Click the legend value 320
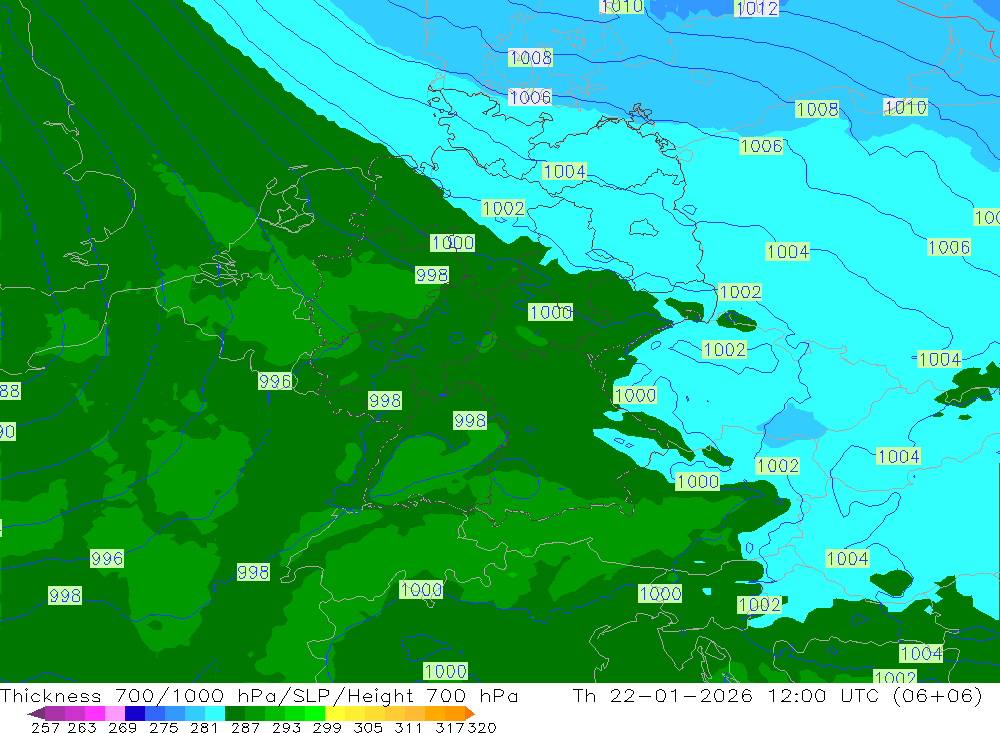1000x733 pixels. 482,728
